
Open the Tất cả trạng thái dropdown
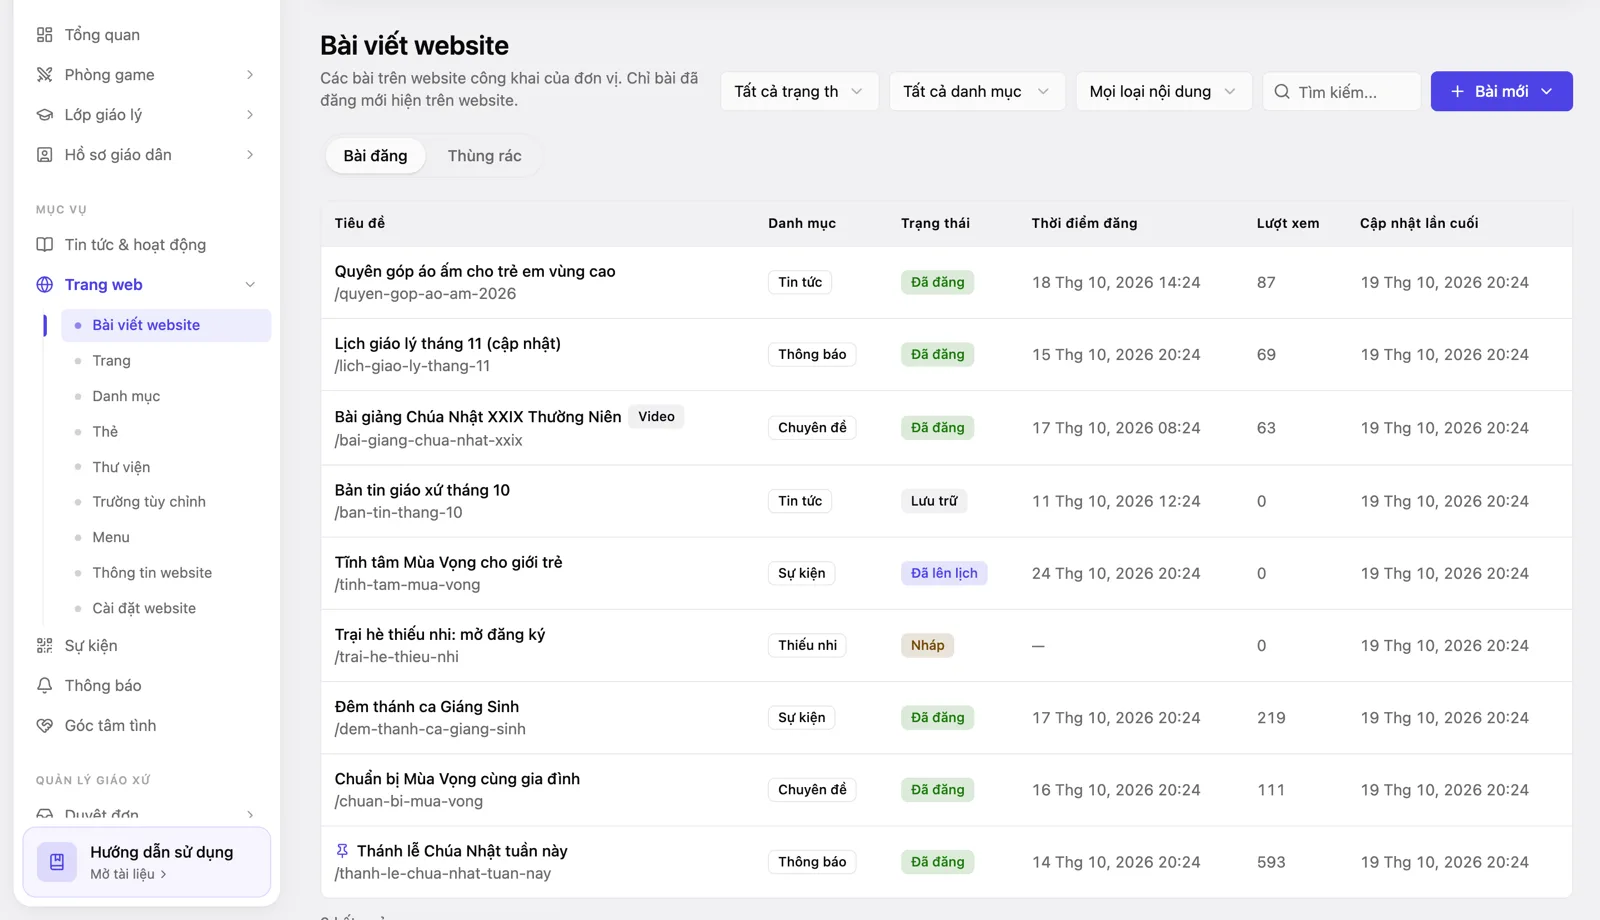[799, 91]
